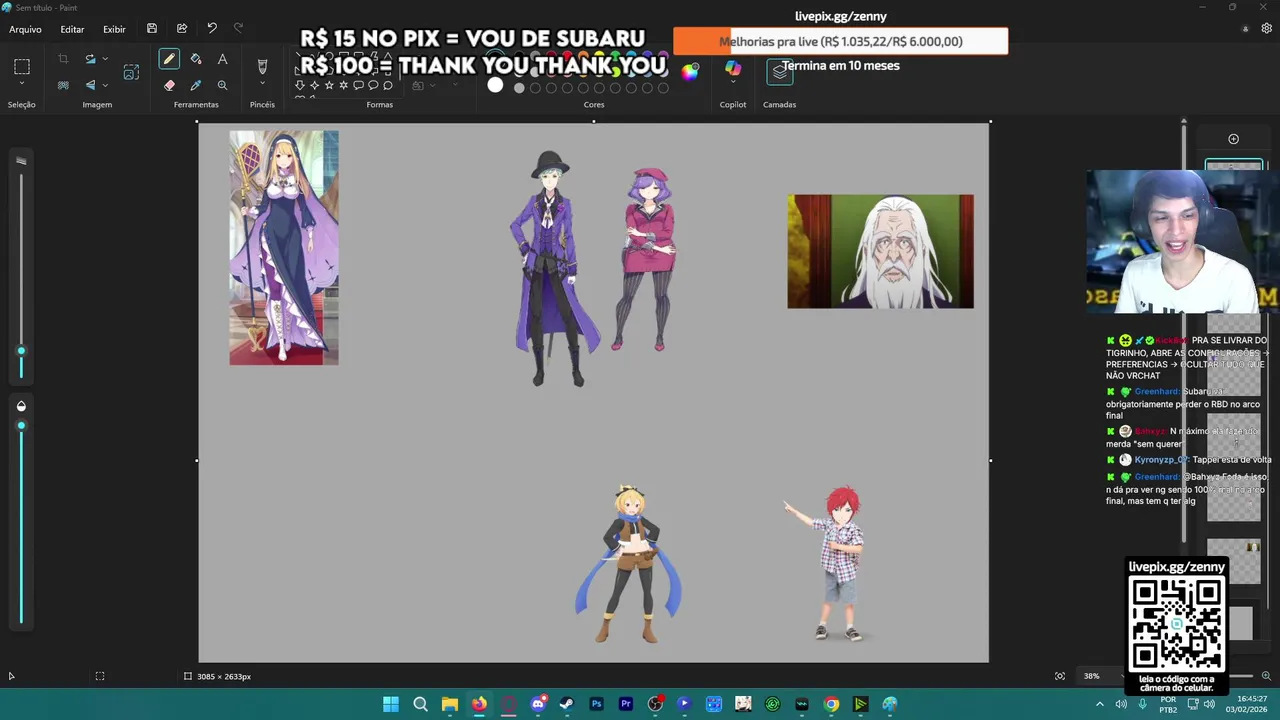
Task: Open the Image Creator resize icon
Action: click(x=131, y=72)
